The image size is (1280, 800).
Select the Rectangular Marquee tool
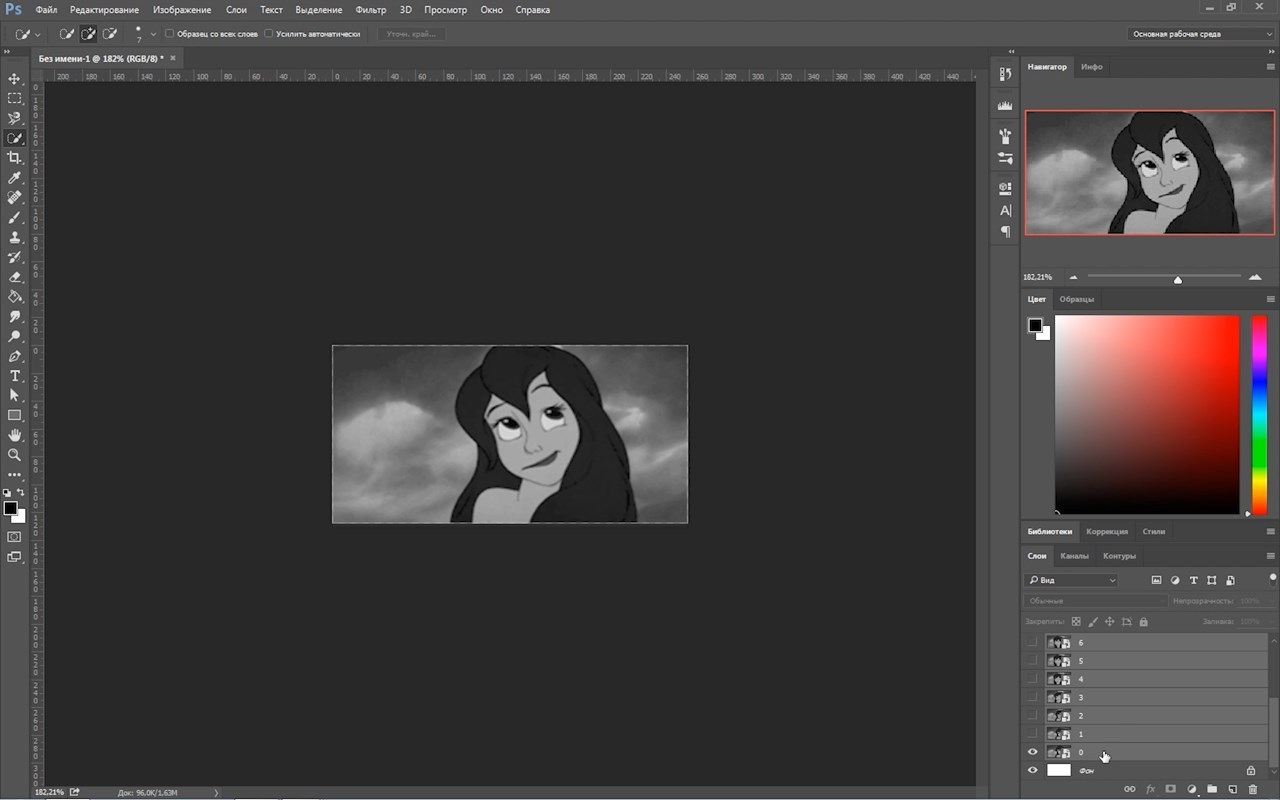(x=14, y=98)
